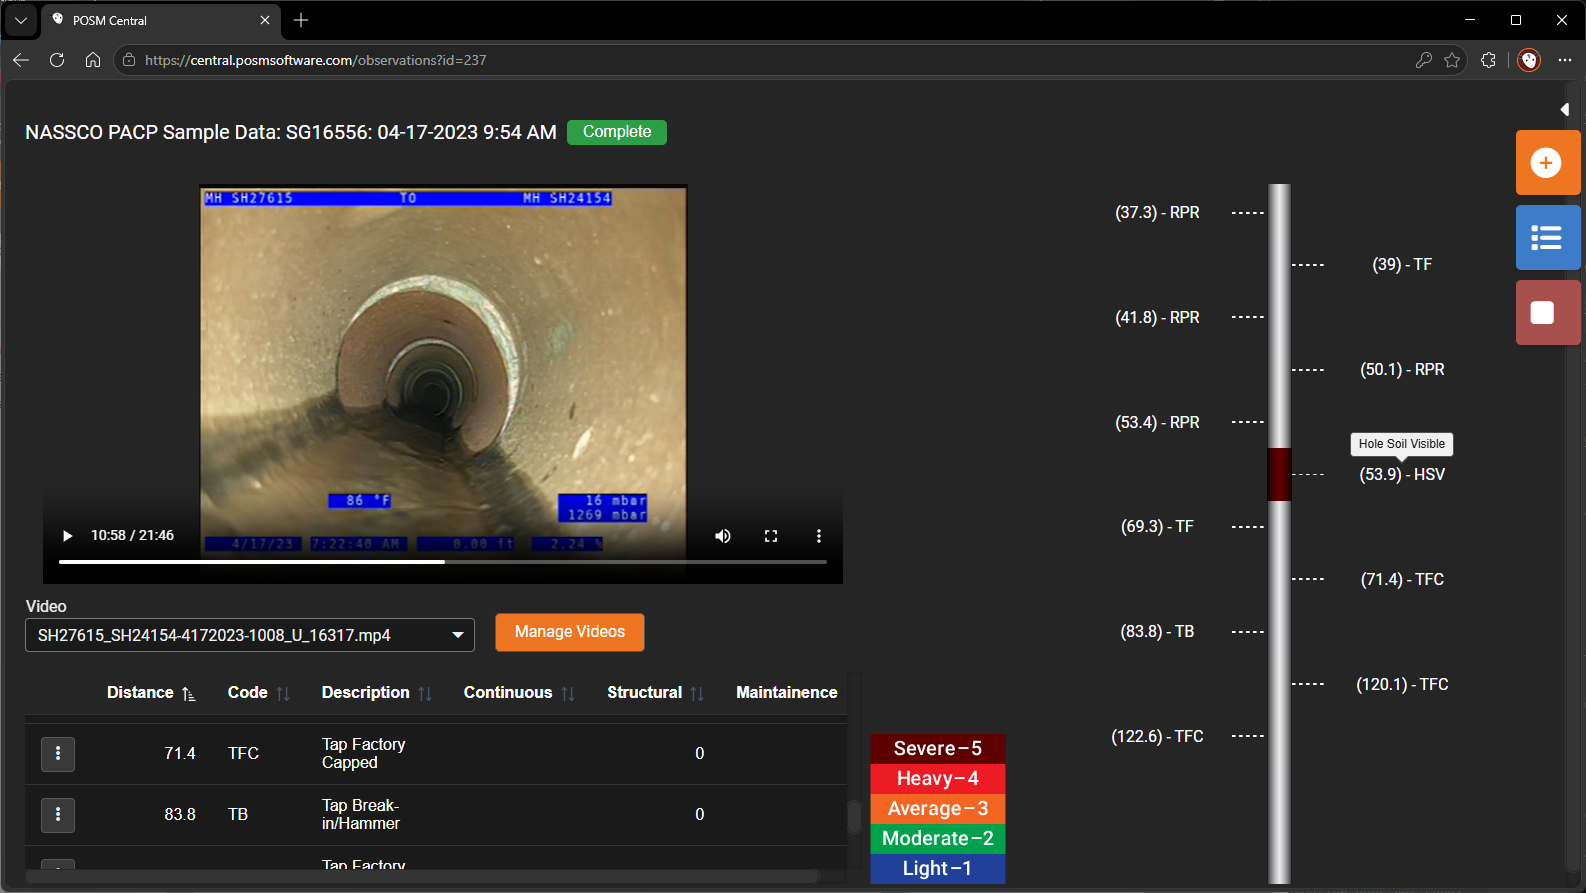
Task: Click the dark red HSV pipe segment
Action: tap(1279, 474)
